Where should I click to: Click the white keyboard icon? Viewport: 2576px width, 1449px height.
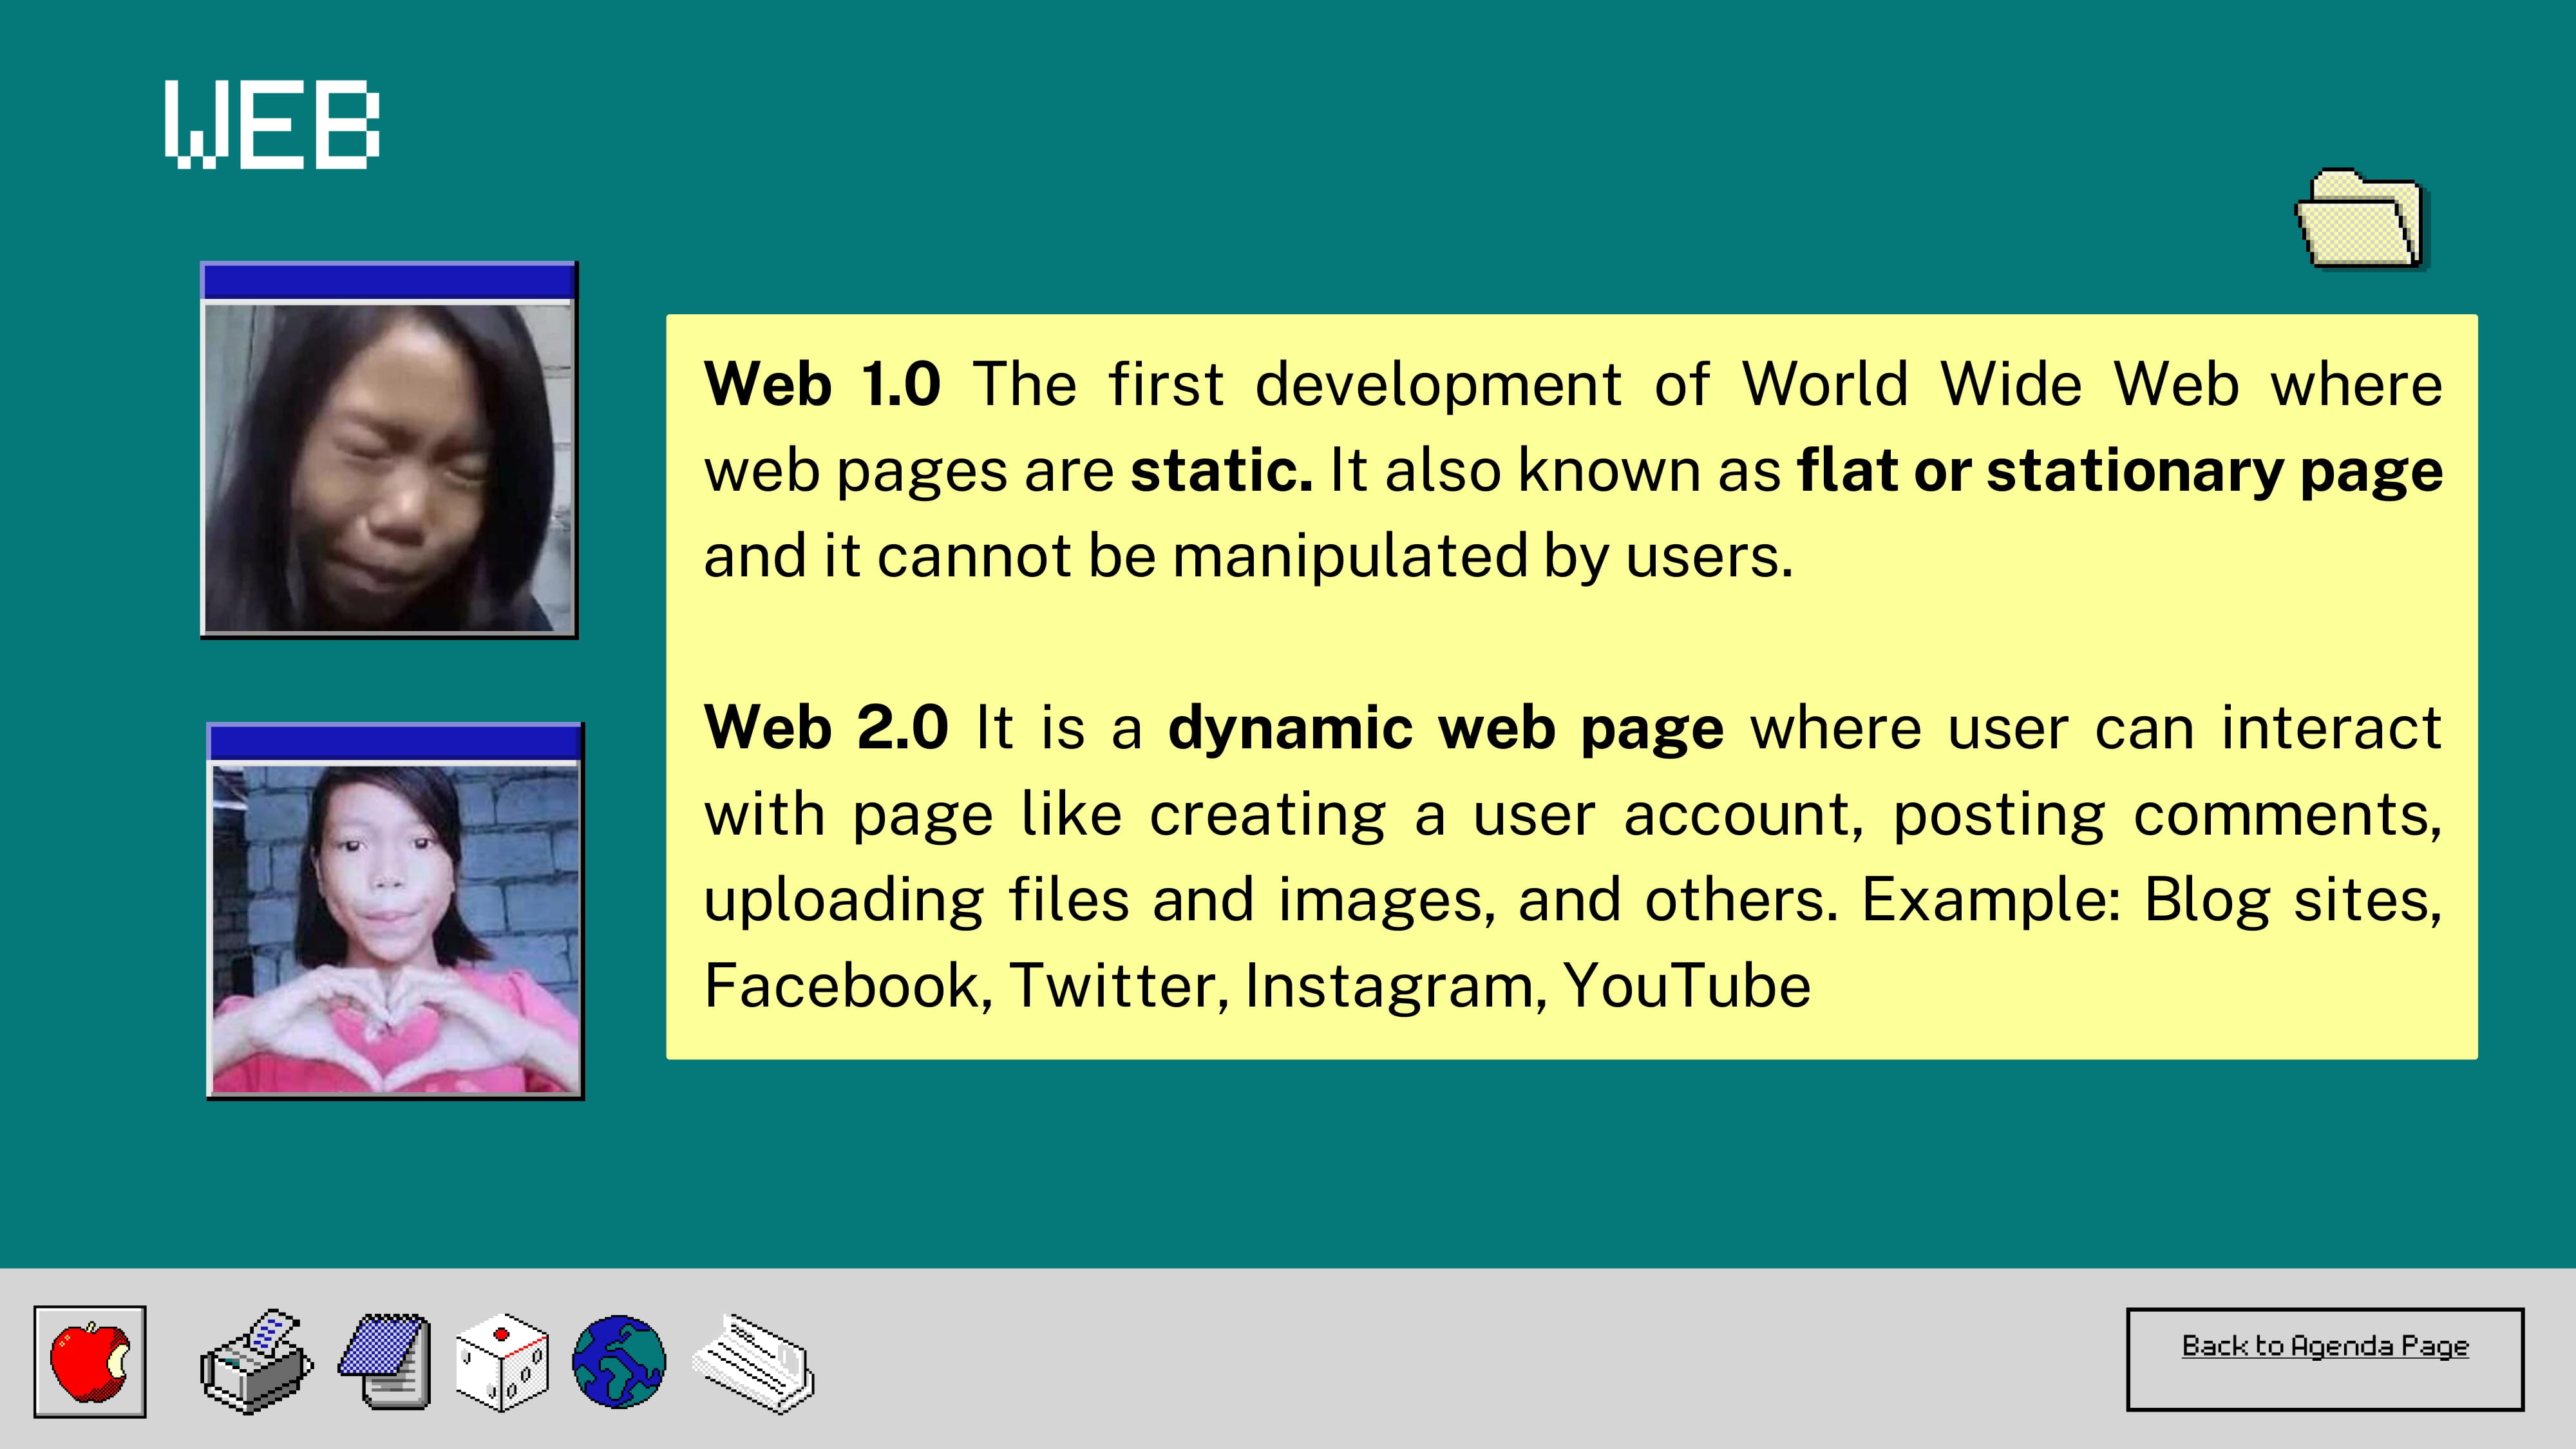tap(754, 1363)
